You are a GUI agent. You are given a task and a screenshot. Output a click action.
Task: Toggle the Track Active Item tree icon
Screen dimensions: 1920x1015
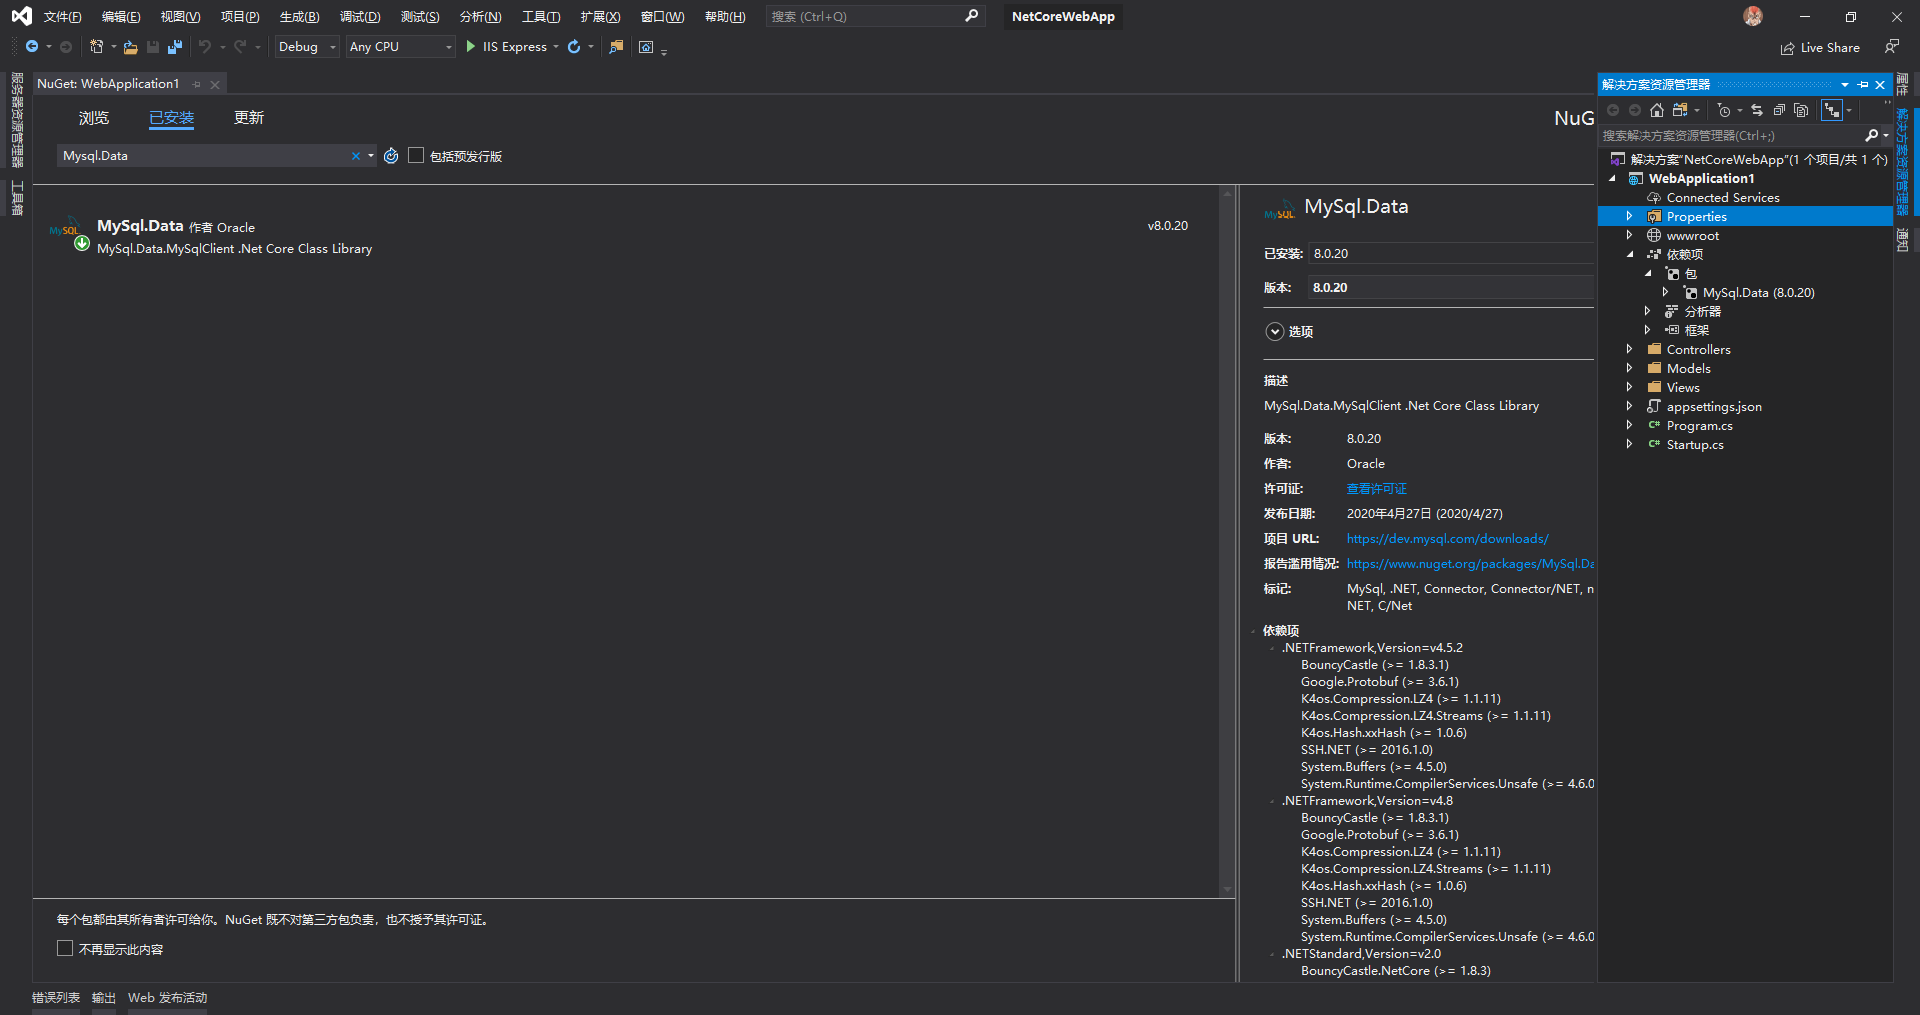pos(1832,110)
